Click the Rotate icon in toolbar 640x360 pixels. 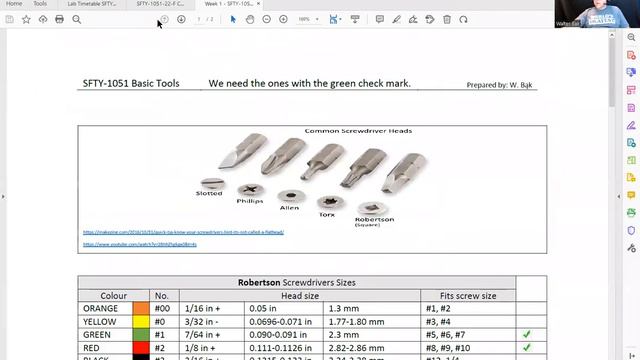click(463, 19)
